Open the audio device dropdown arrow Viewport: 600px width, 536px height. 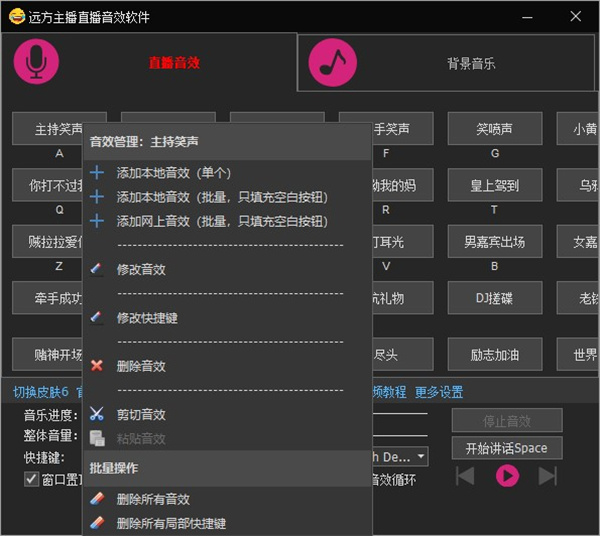421,456
